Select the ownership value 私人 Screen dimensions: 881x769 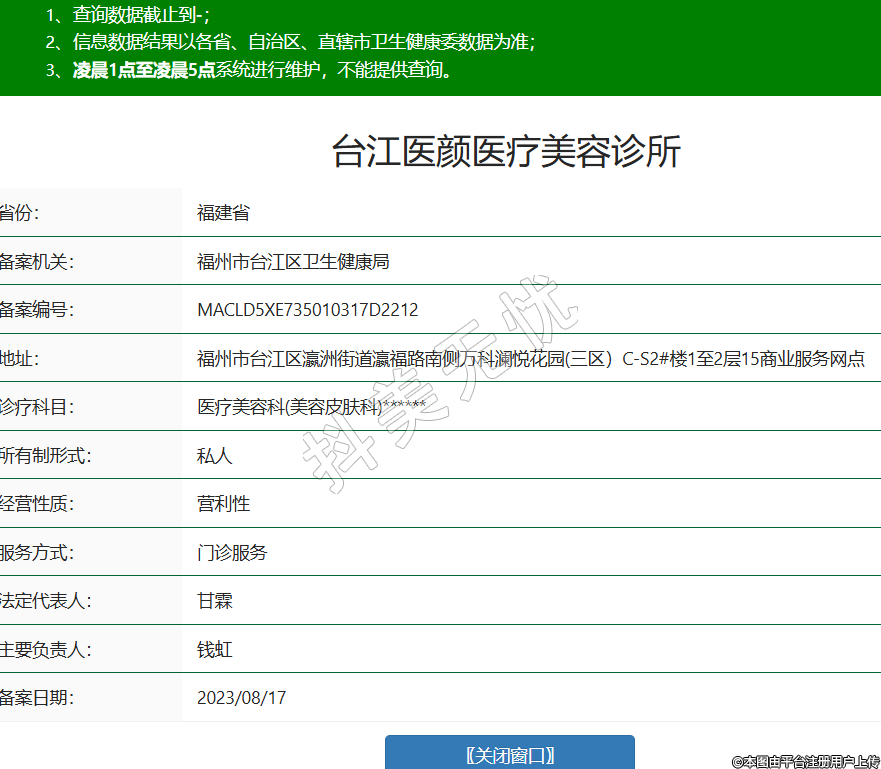(x=214, y=456)
